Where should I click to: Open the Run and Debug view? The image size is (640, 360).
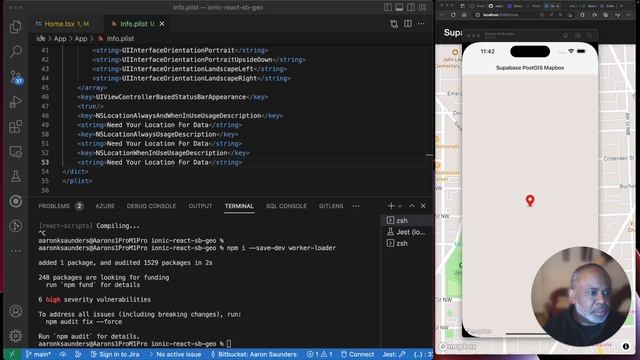(16, 102)
